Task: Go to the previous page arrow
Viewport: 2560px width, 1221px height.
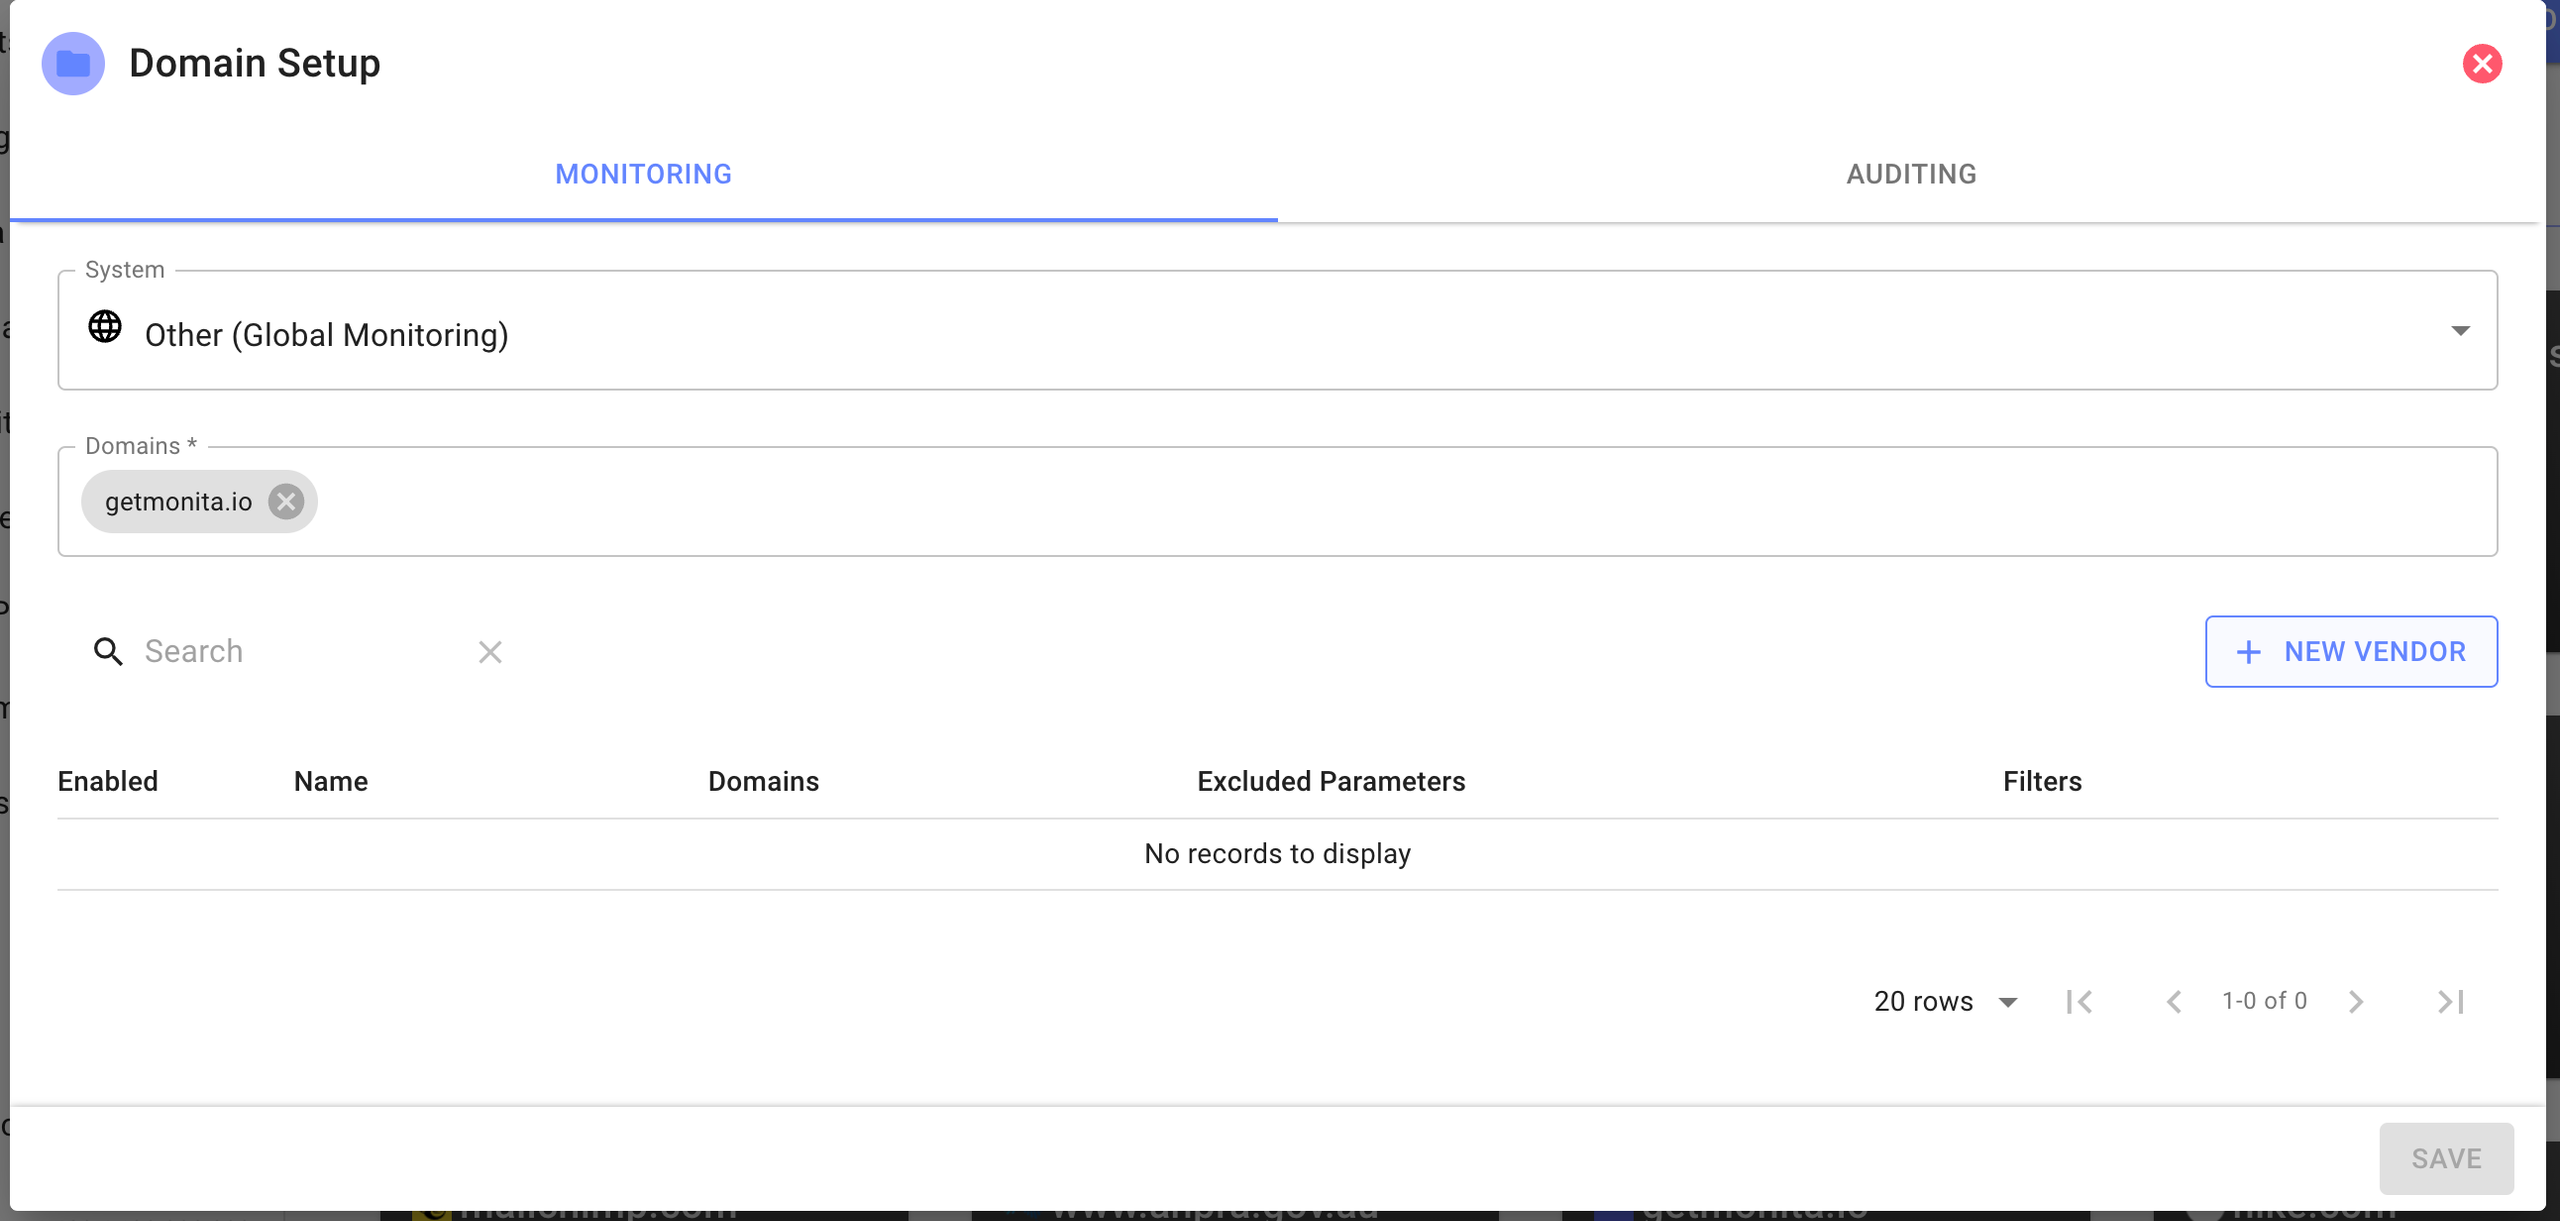Action: point(2173,1001)
